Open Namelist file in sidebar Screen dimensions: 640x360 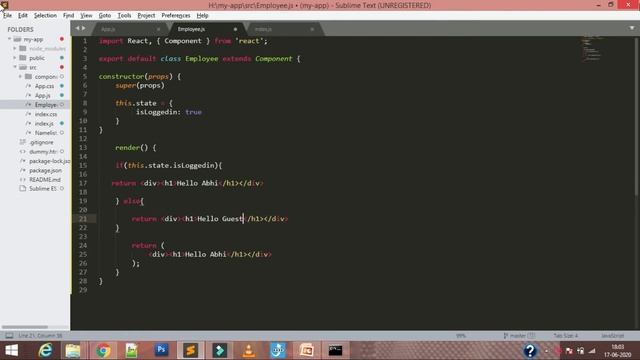46,133
